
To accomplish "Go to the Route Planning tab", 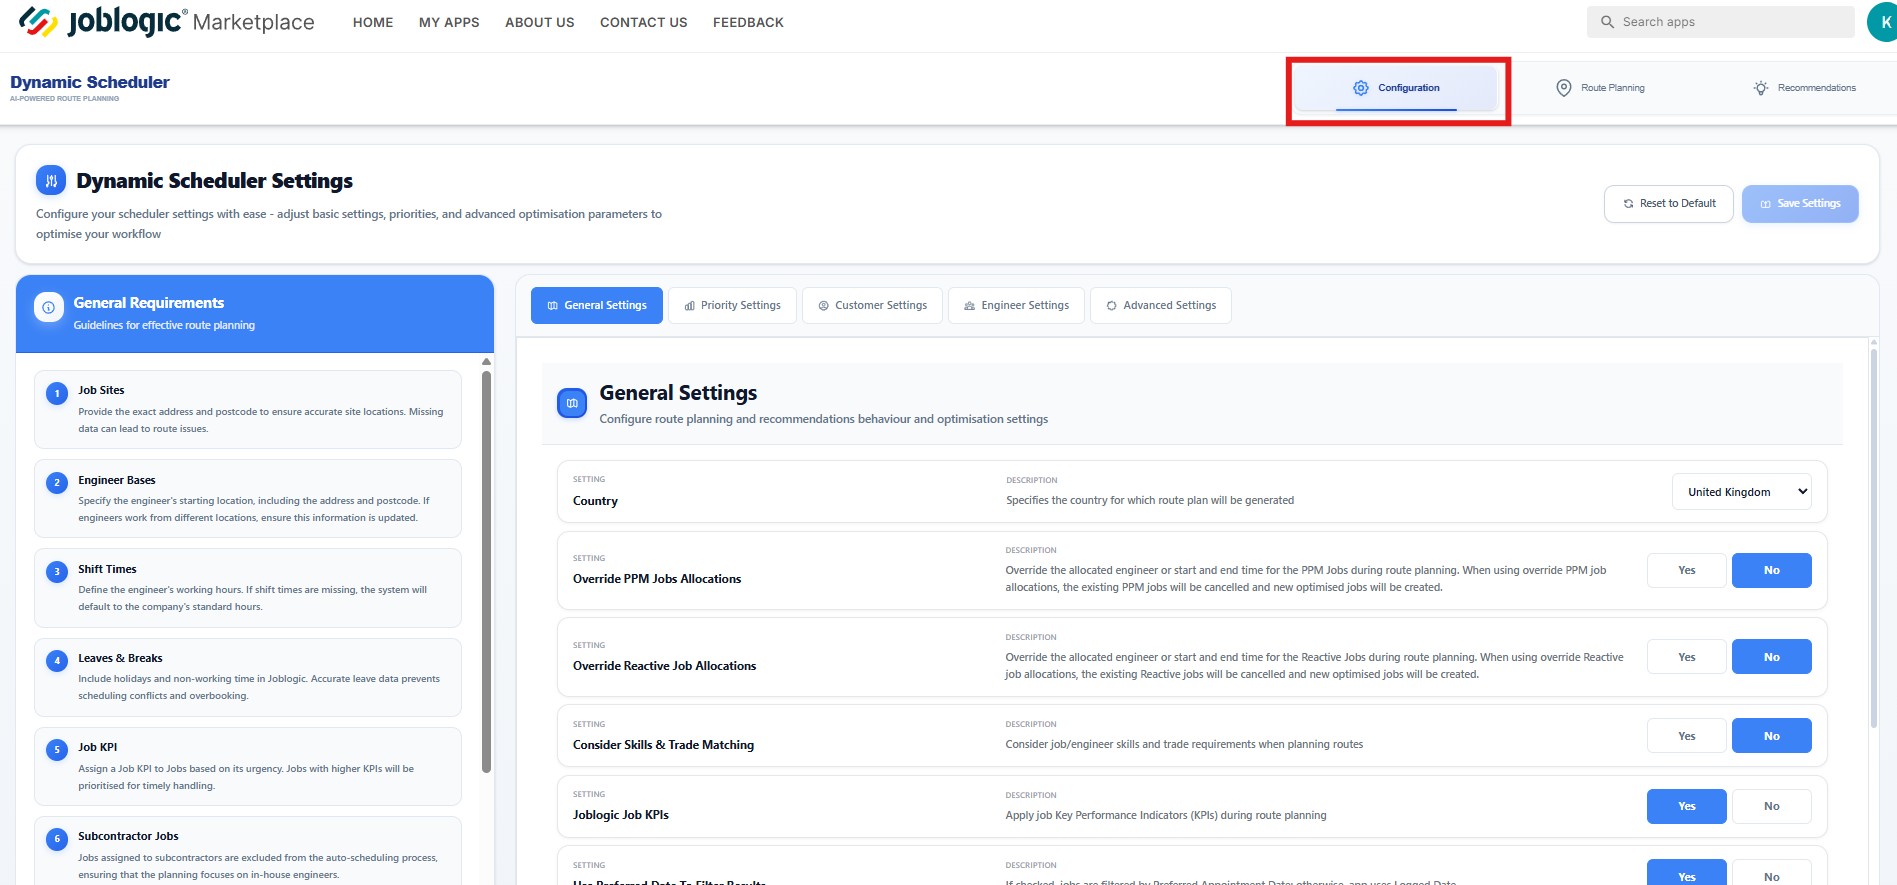I will pos(1600,88).
